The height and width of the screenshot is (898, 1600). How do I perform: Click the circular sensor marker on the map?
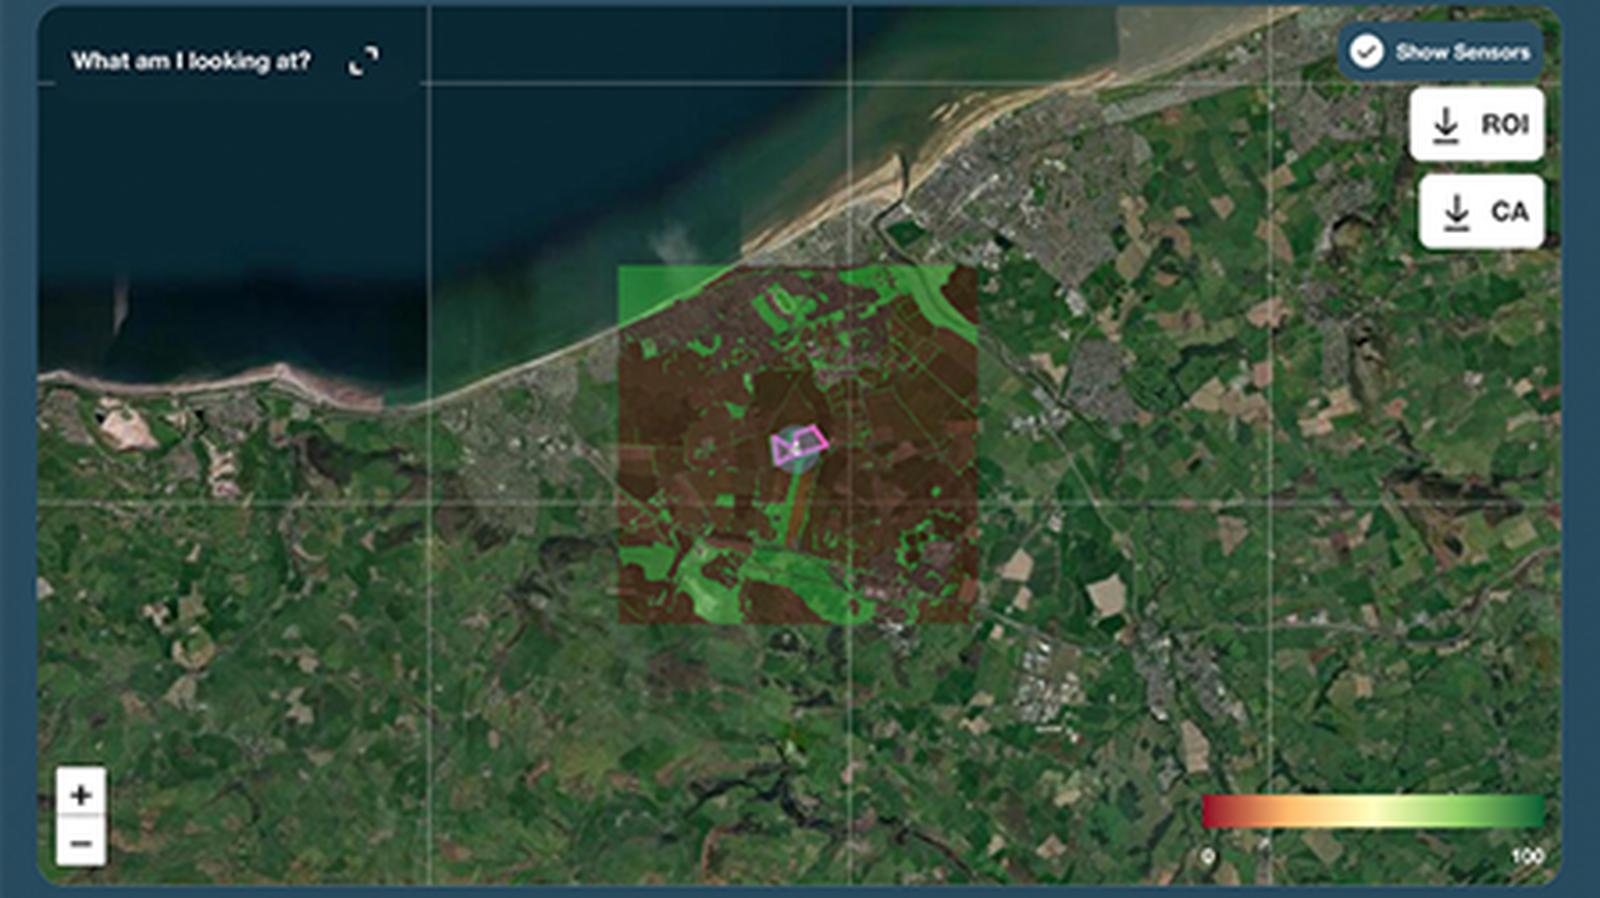(x=795, y=450)
